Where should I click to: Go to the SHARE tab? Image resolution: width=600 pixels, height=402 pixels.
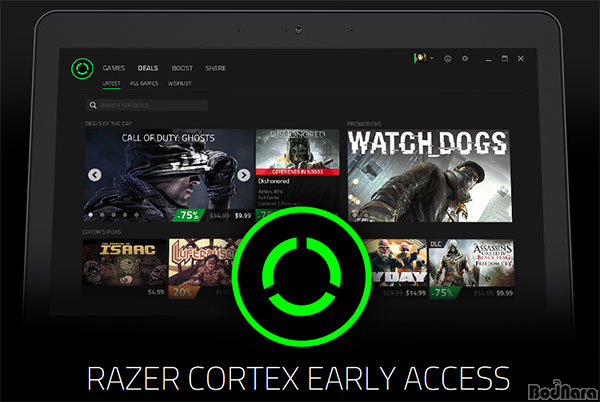pyautogui.click(x=215, y=68)
